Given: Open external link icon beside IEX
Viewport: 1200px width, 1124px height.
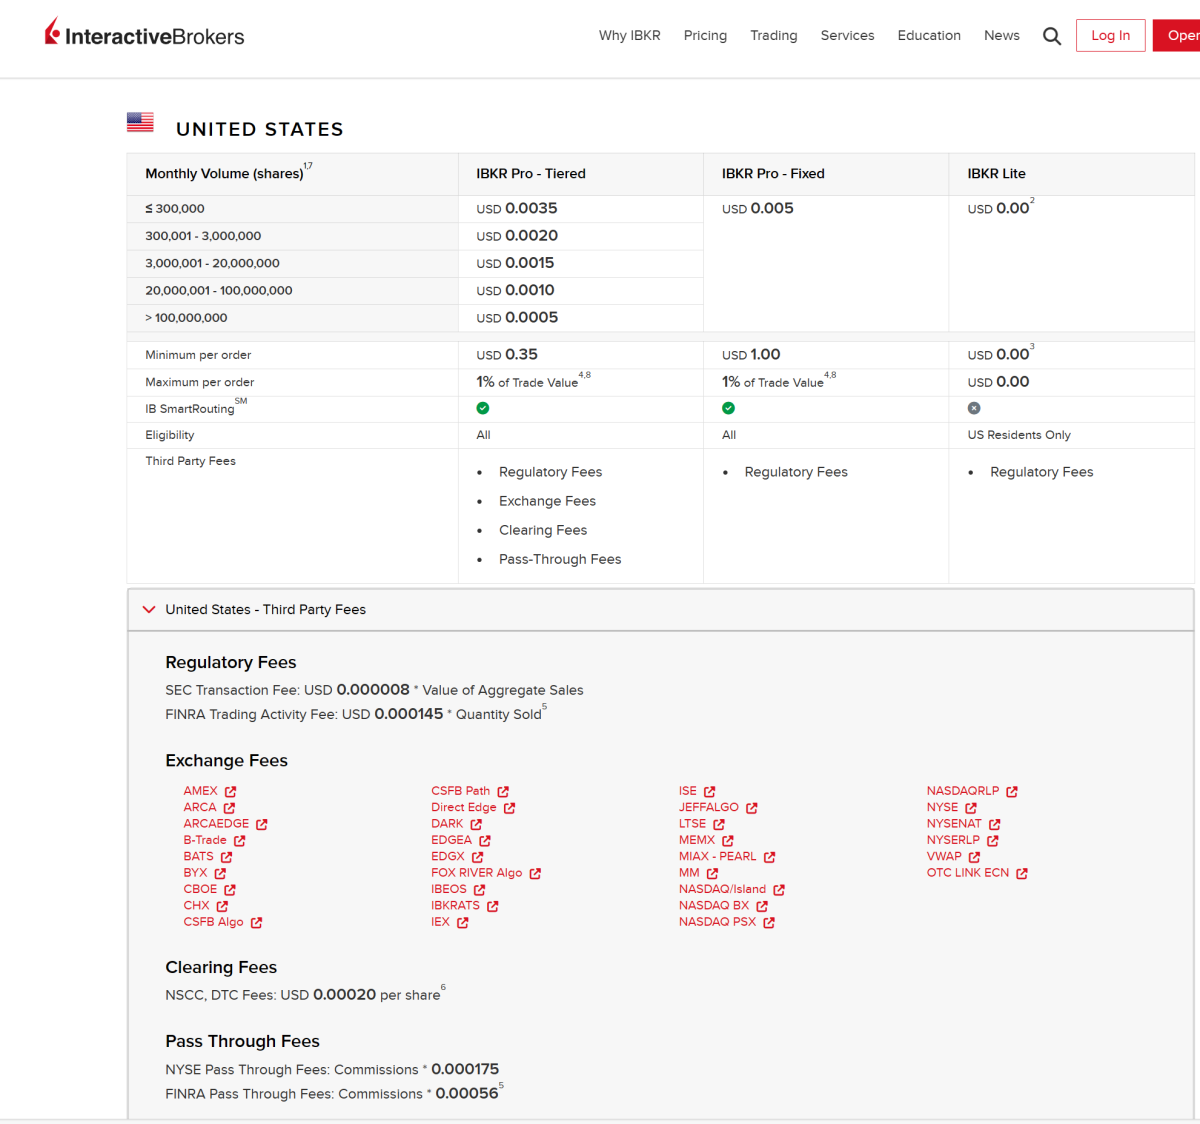Looking at the screenshot, I should tap(463, 923).
